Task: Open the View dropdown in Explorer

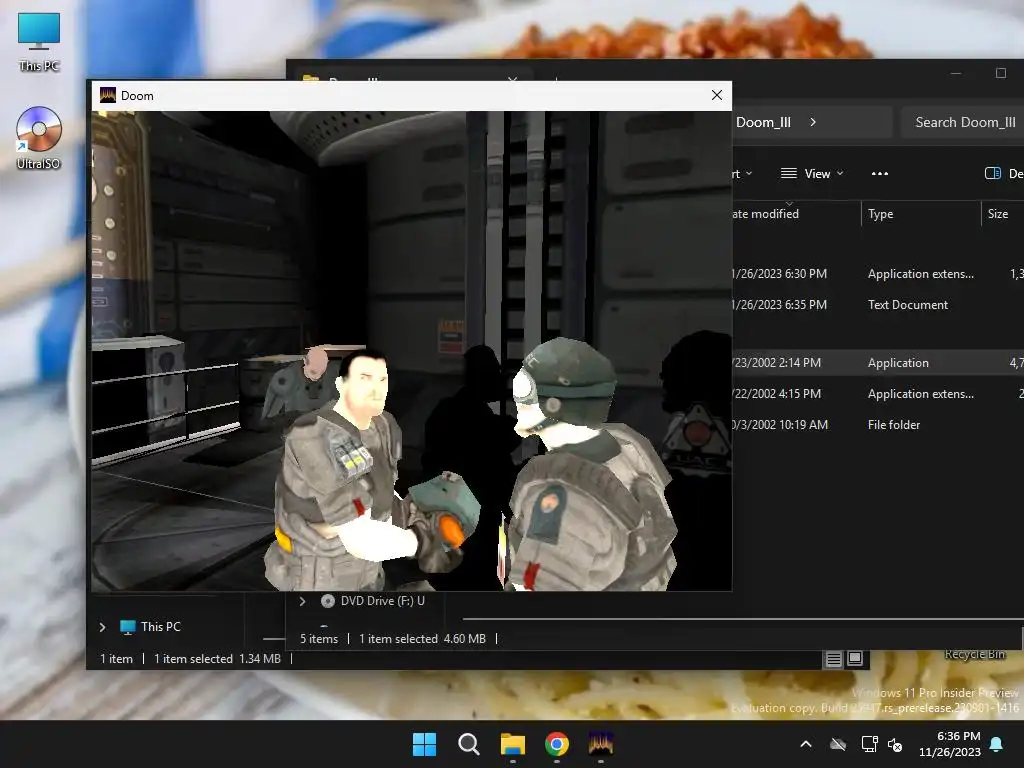Action: (x=812, y=174)
